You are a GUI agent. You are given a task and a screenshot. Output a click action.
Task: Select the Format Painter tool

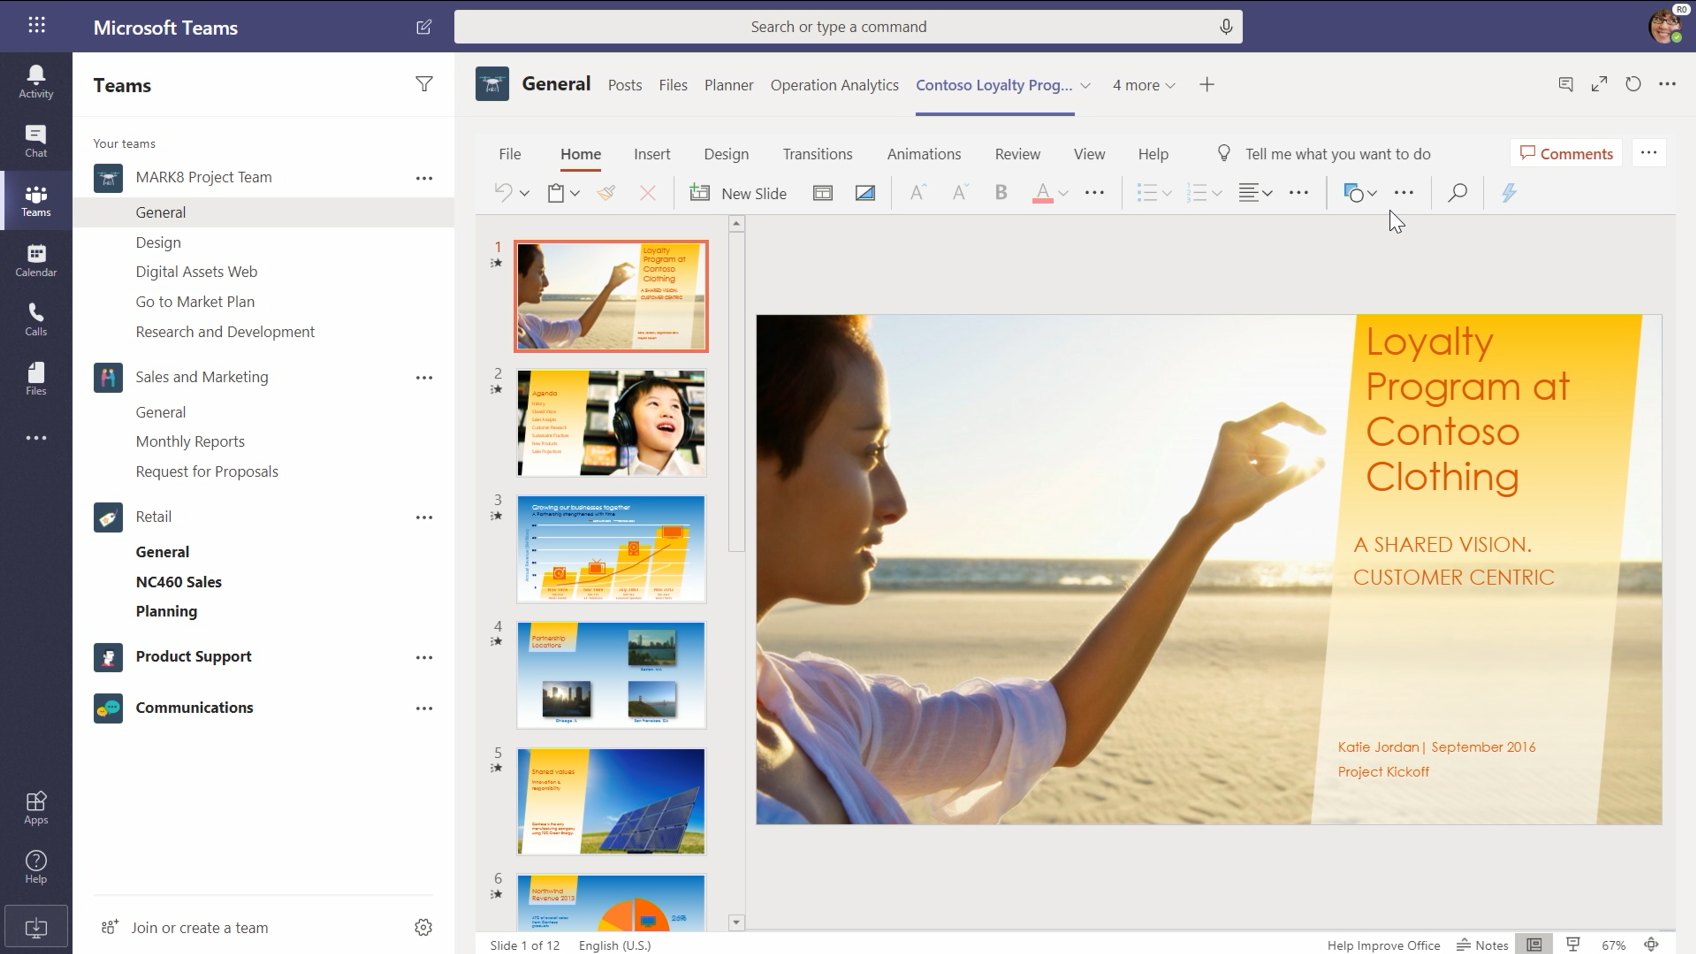pos(607,192)
